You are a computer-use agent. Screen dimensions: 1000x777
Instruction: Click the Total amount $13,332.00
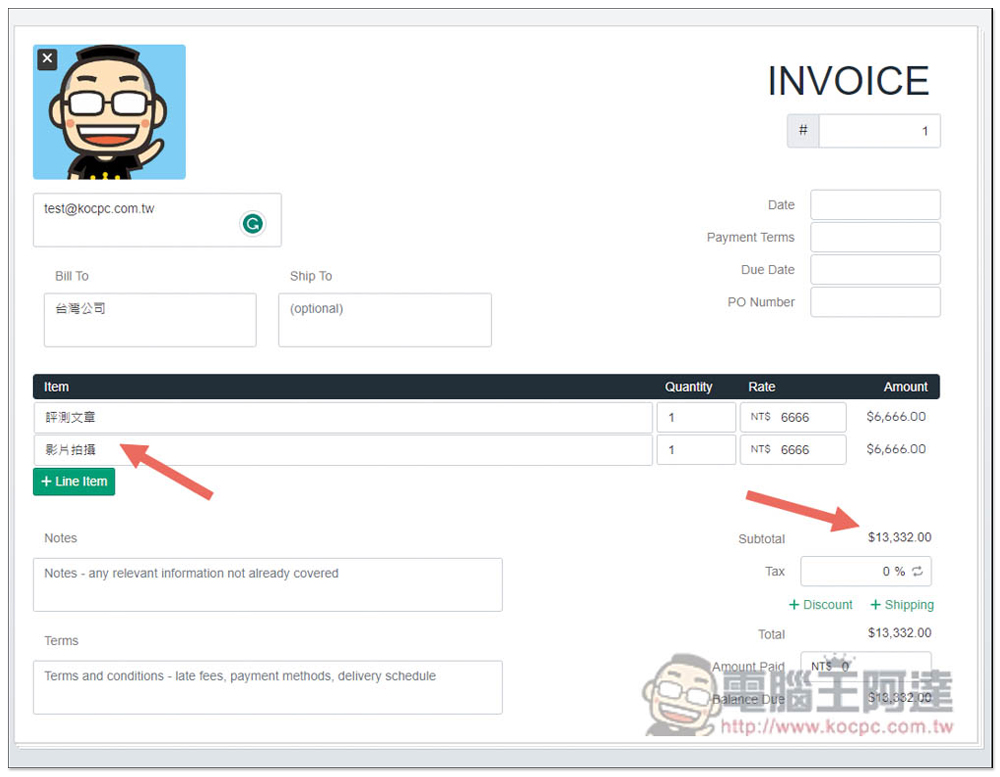click(899, 633)
